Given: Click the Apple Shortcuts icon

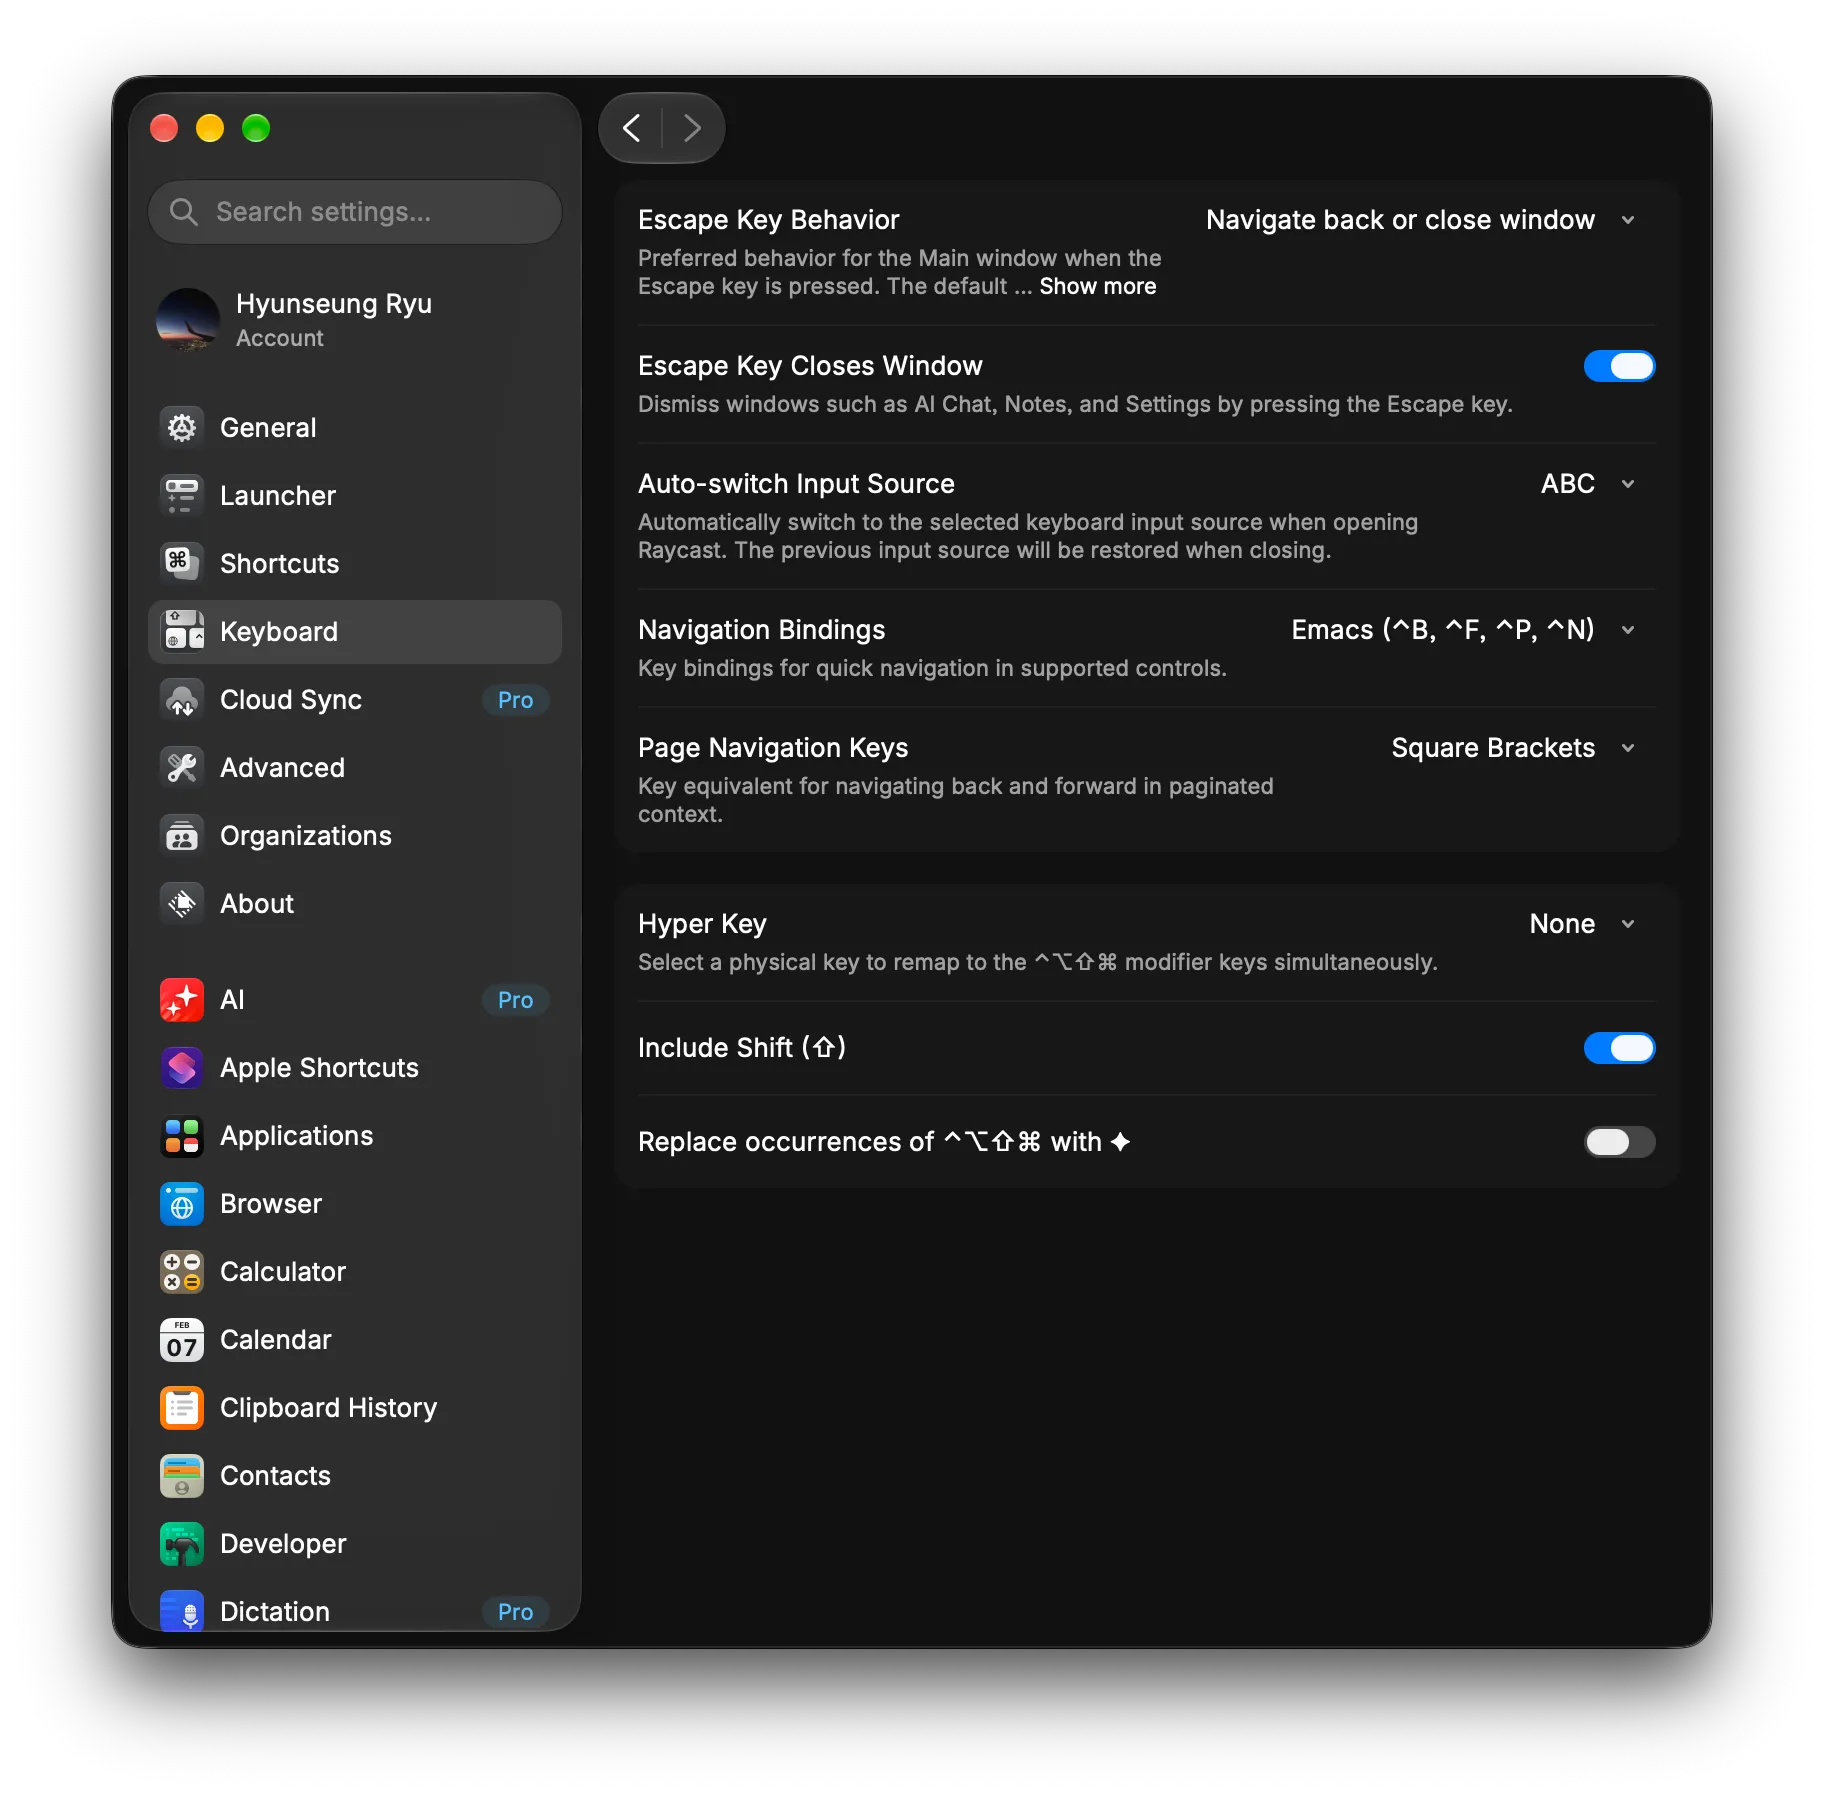Looking at the screenshot, I should pos(182,1068).
